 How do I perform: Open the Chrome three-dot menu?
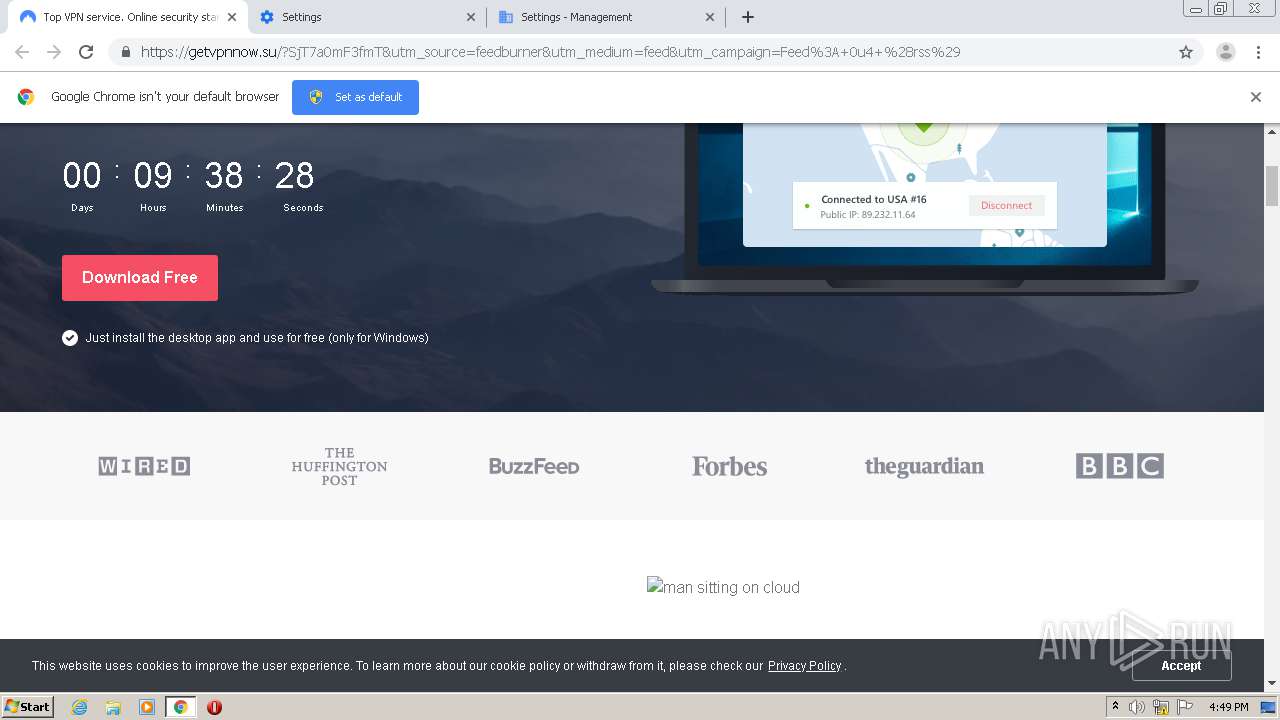pyautogui.click(x=1258, y=52)
